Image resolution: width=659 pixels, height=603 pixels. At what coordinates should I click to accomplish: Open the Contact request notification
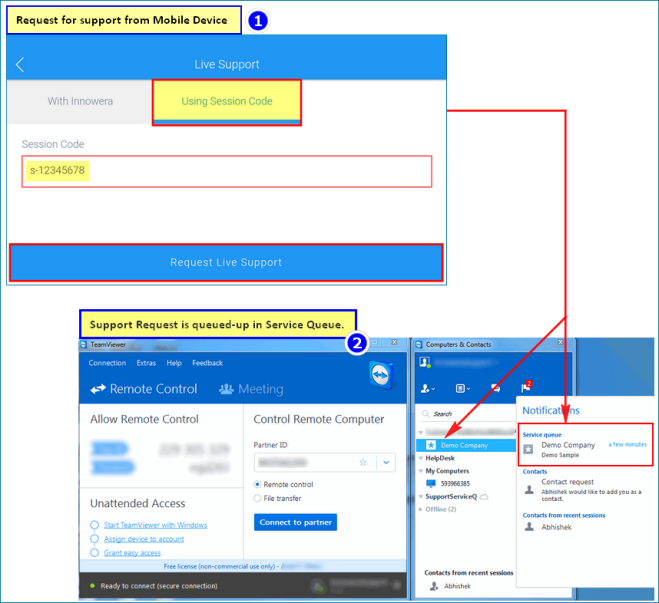coord(584,490)
